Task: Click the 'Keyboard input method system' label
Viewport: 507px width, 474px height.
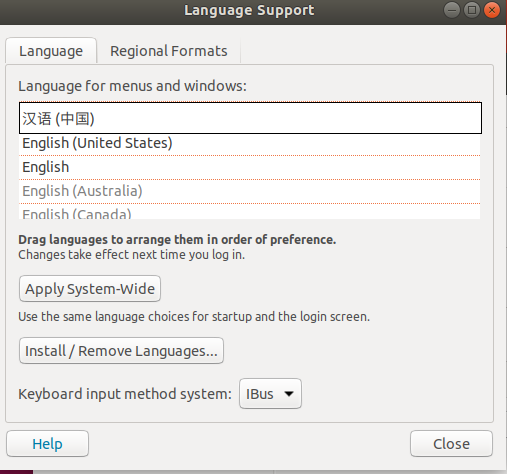Action: 125,394
